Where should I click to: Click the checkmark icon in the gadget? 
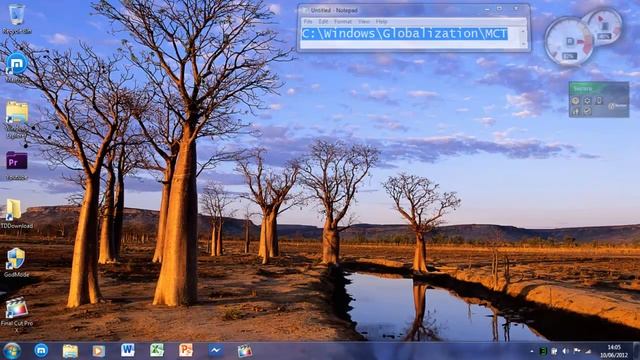(x=587, y=111)
